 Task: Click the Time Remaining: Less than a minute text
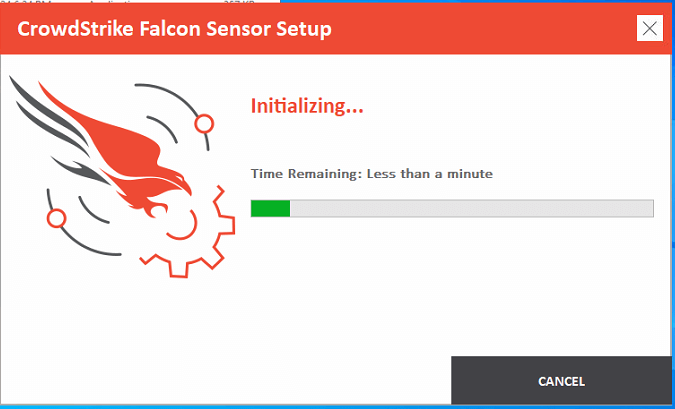coord(372,174)
